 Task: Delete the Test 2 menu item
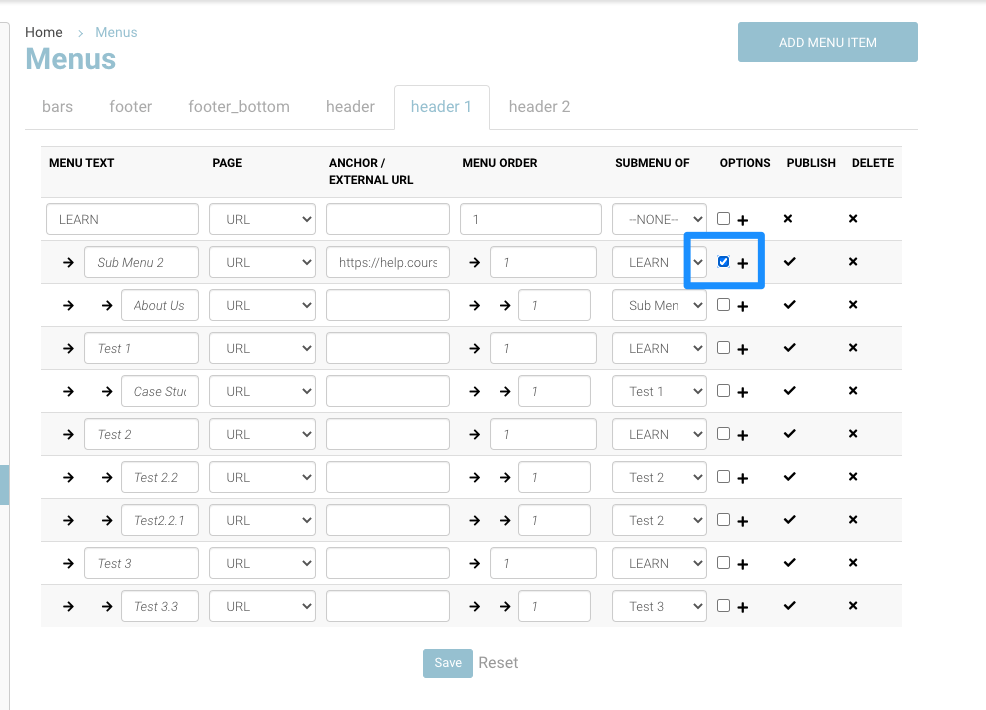click(x=853, y=433)
